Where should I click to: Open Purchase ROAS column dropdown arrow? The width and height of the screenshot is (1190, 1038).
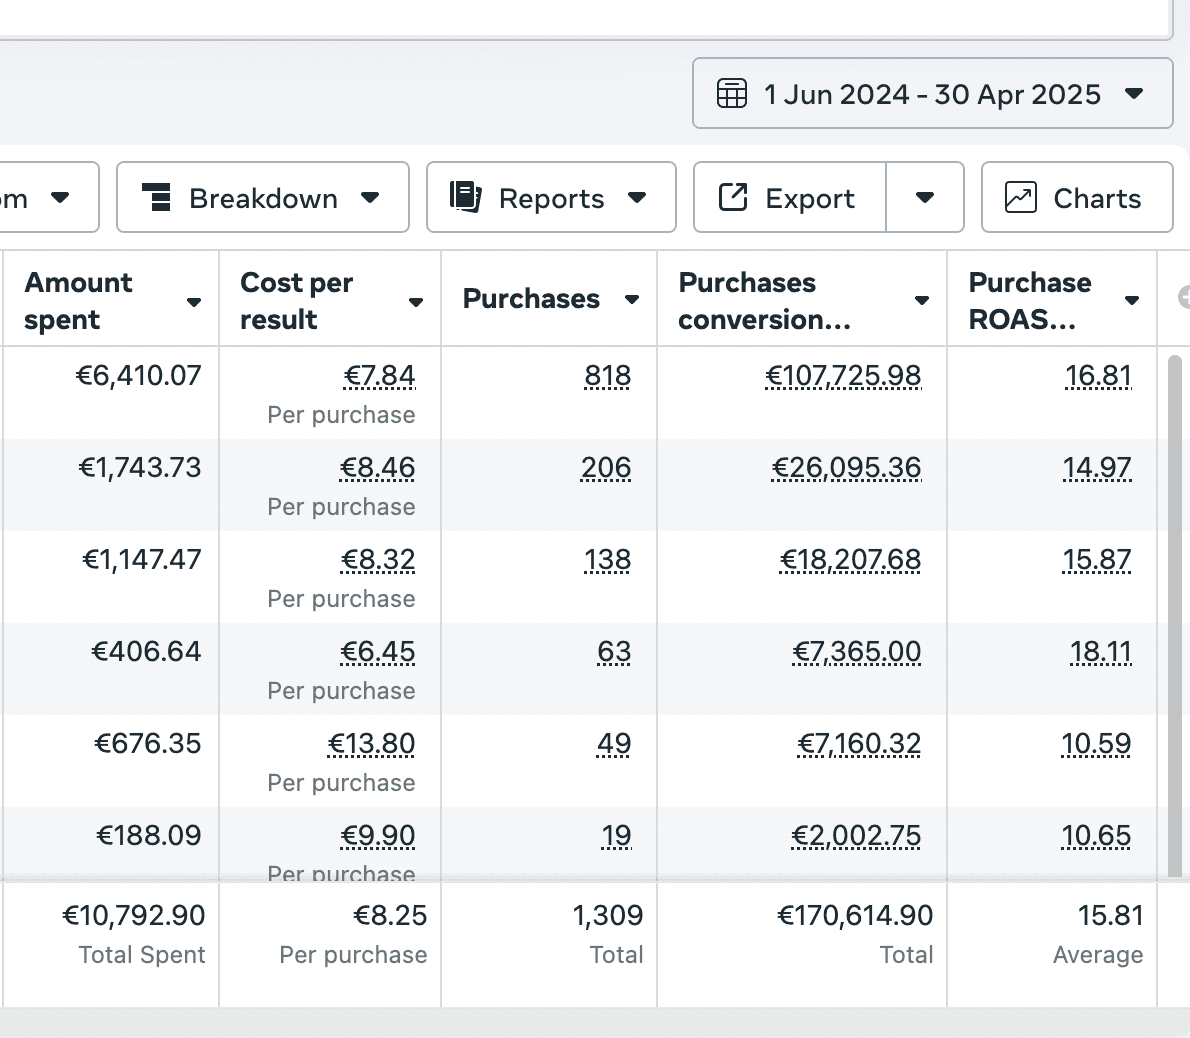coord(1132,300)
